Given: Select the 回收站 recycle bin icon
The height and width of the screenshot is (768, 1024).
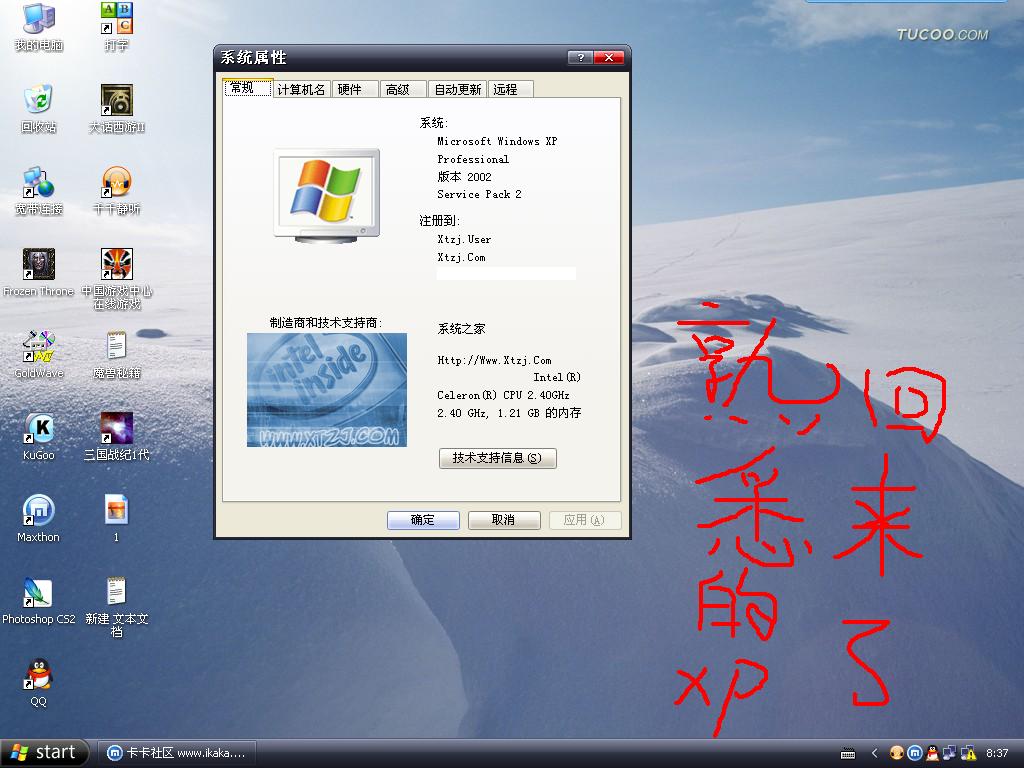Looking at the screenshot, I should pyautogui.click(x=39, y=108).
